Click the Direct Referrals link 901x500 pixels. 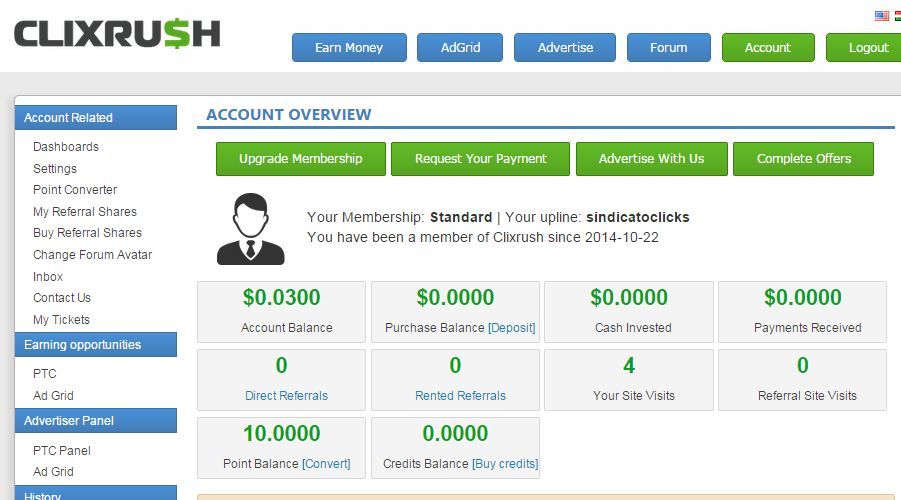286,395
